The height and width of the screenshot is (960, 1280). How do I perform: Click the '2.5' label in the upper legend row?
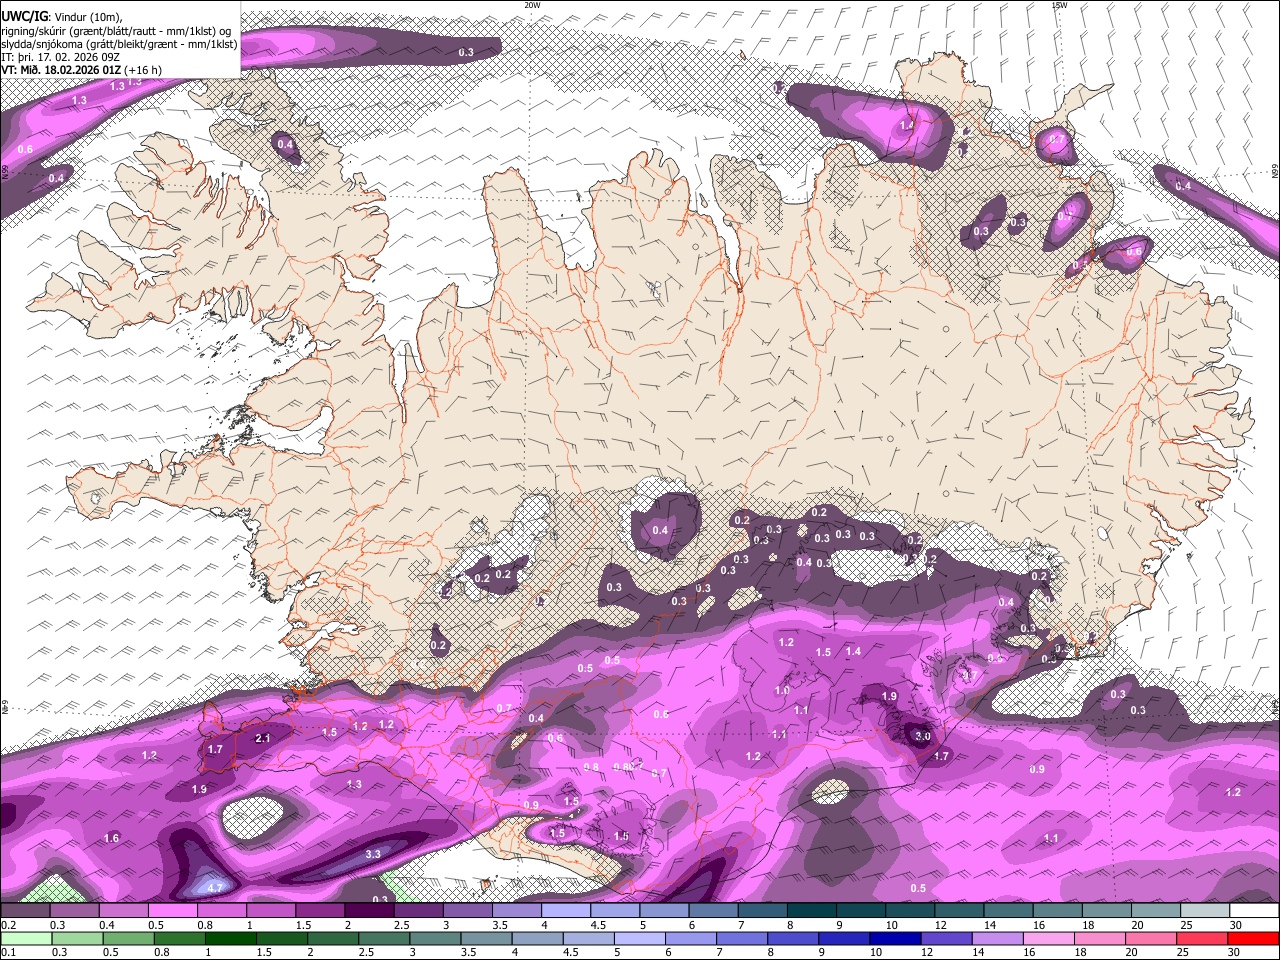(x=402, y=925)
